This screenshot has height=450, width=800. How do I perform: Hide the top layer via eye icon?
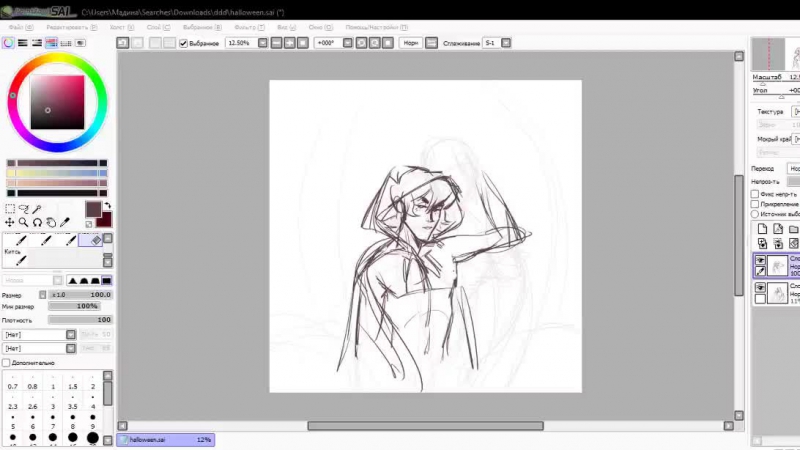click(760, 259)
